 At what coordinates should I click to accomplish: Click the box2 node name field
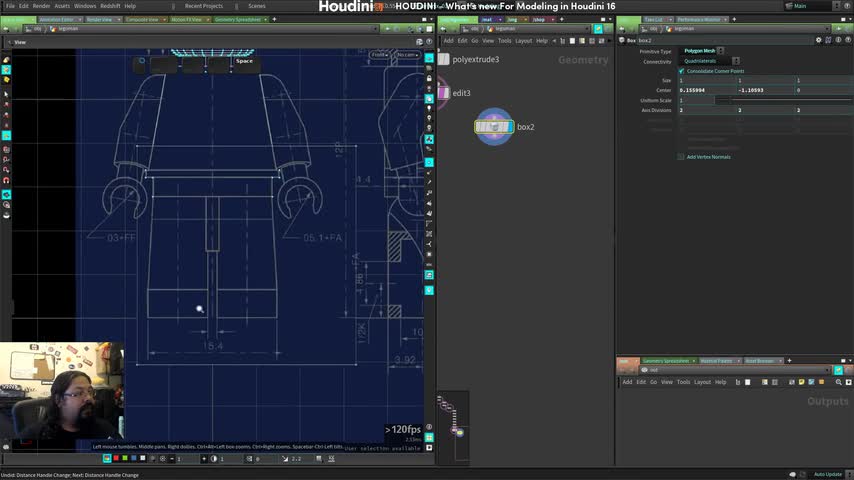(724, 40)
